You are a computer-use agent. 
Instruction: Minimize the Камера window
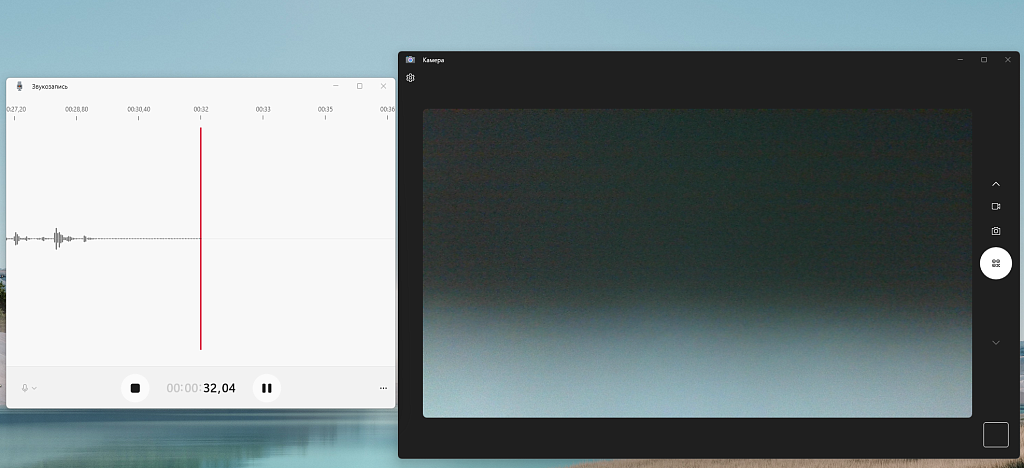click(960, 59)
